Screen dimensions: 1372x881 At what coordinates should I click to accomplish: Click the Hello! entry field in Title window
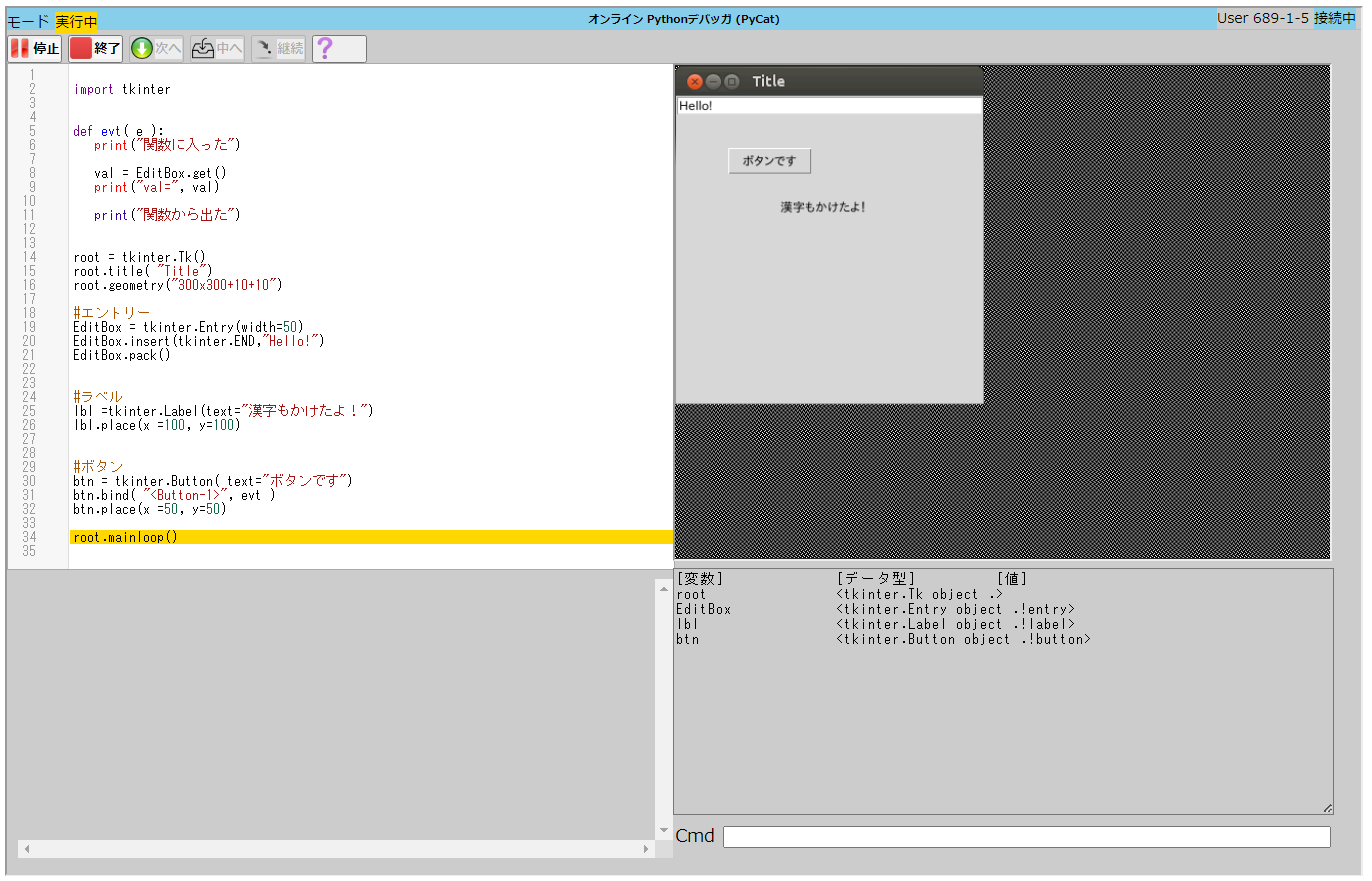point(829,106)
